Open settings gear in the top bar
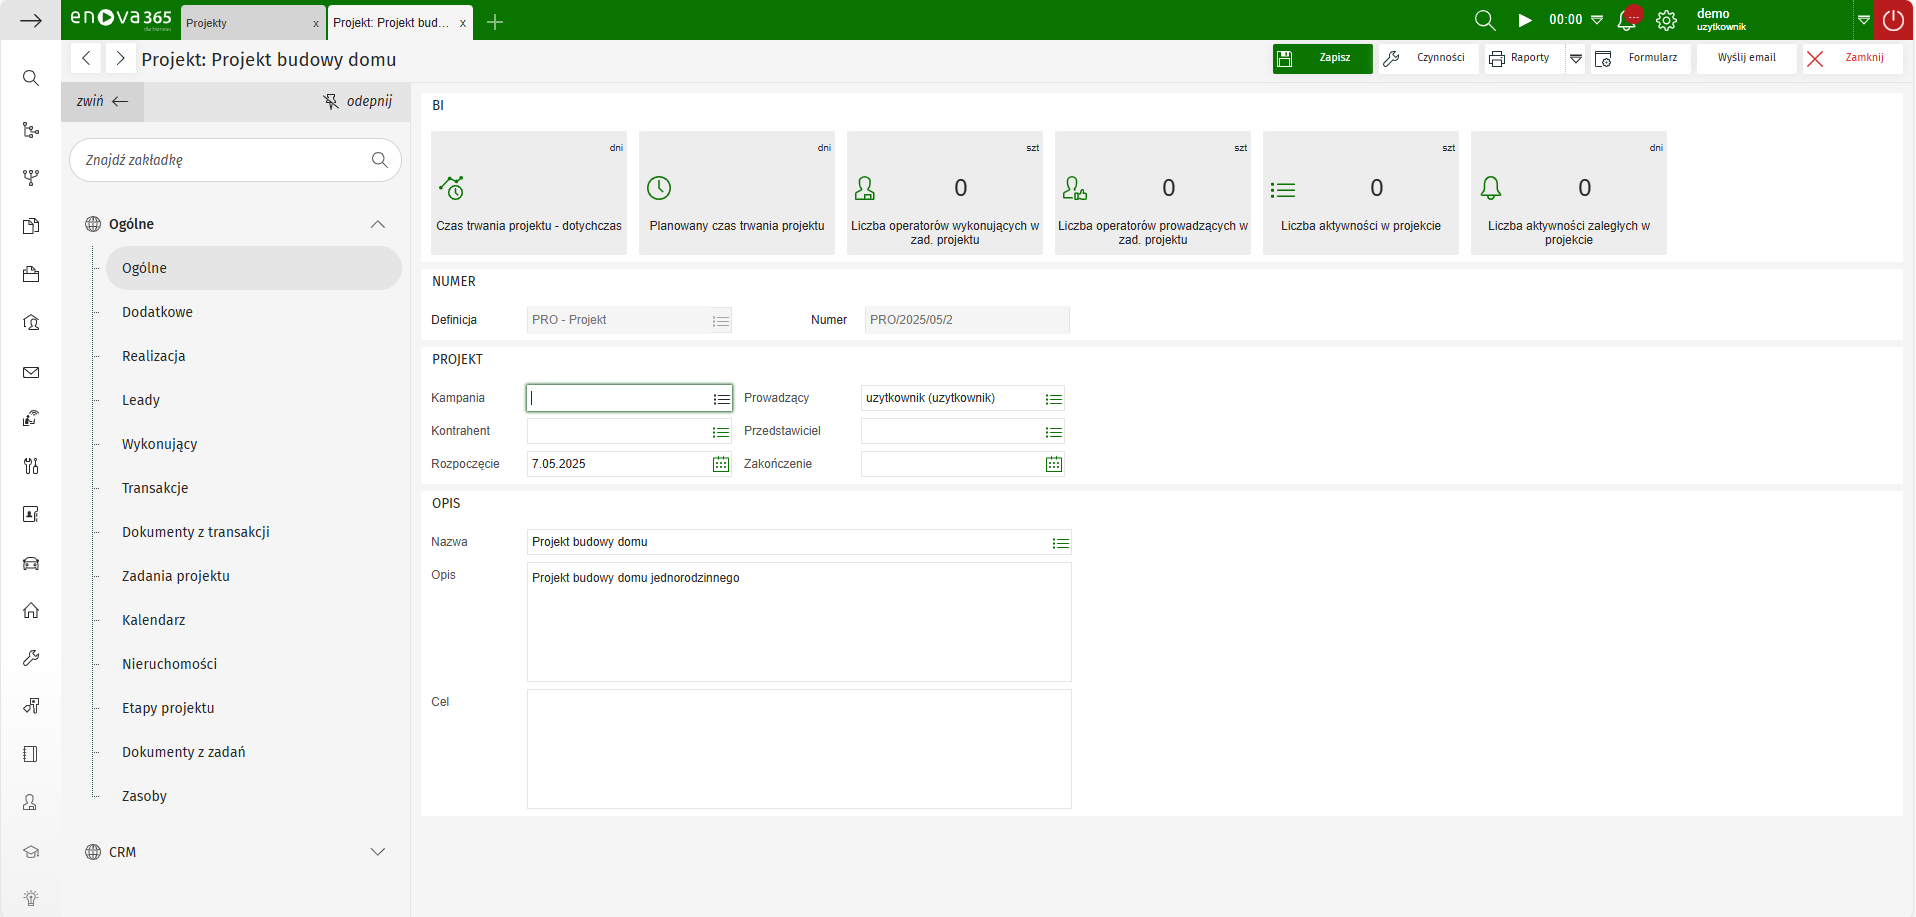 pos(1666,20)
